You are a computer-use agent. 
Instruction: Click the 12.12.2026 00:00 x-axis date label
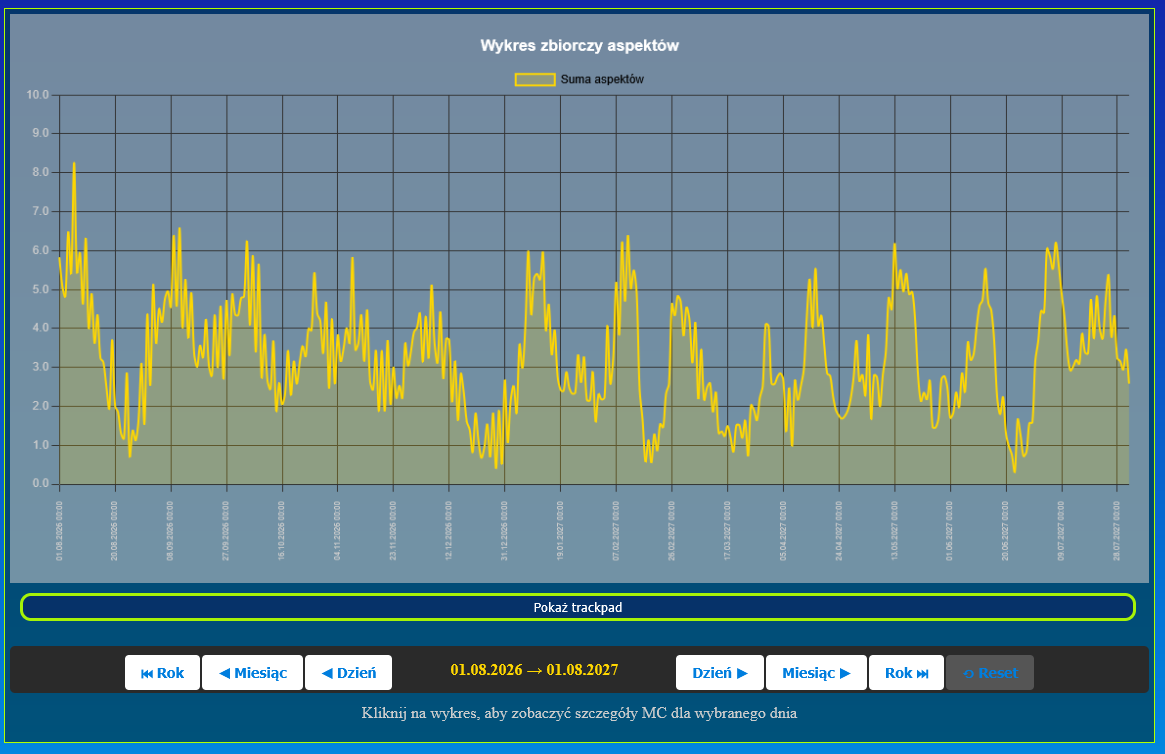(449, 530)
